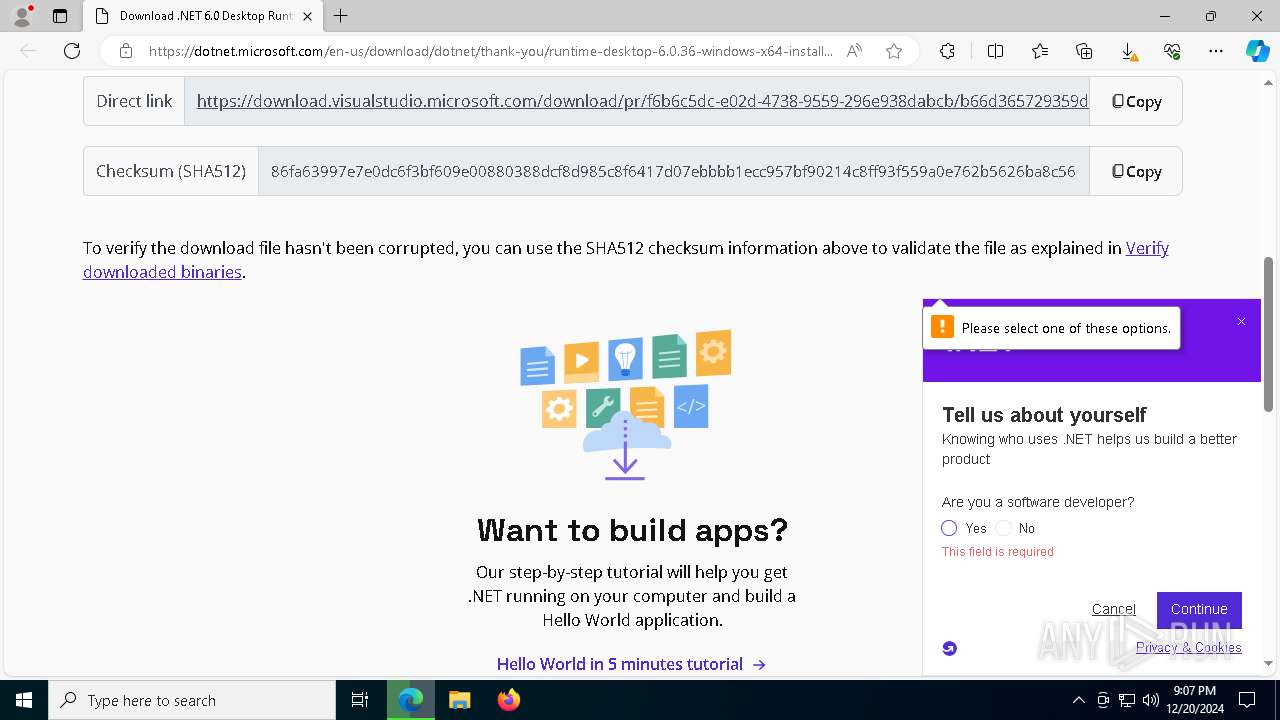Toggle Split screen view
Screen dimensions: 1280x720
click(995, 51)
